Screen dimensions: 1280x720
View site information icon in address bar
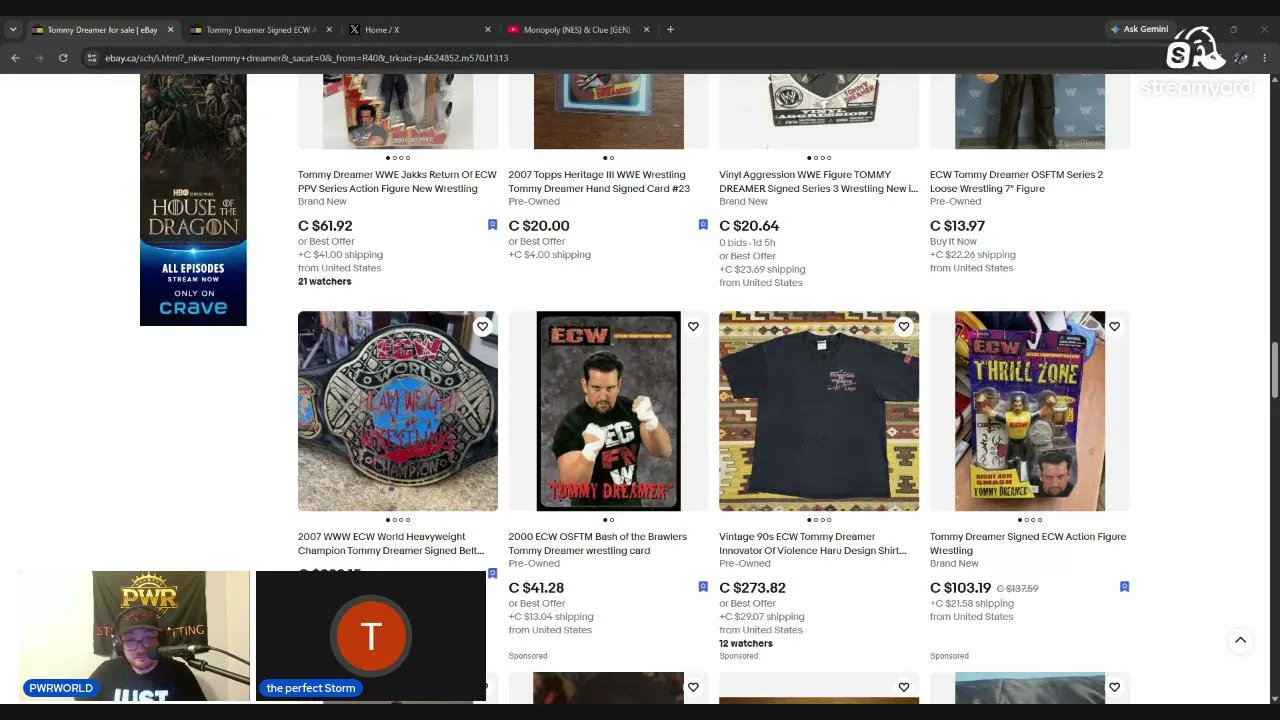[90, 58]
